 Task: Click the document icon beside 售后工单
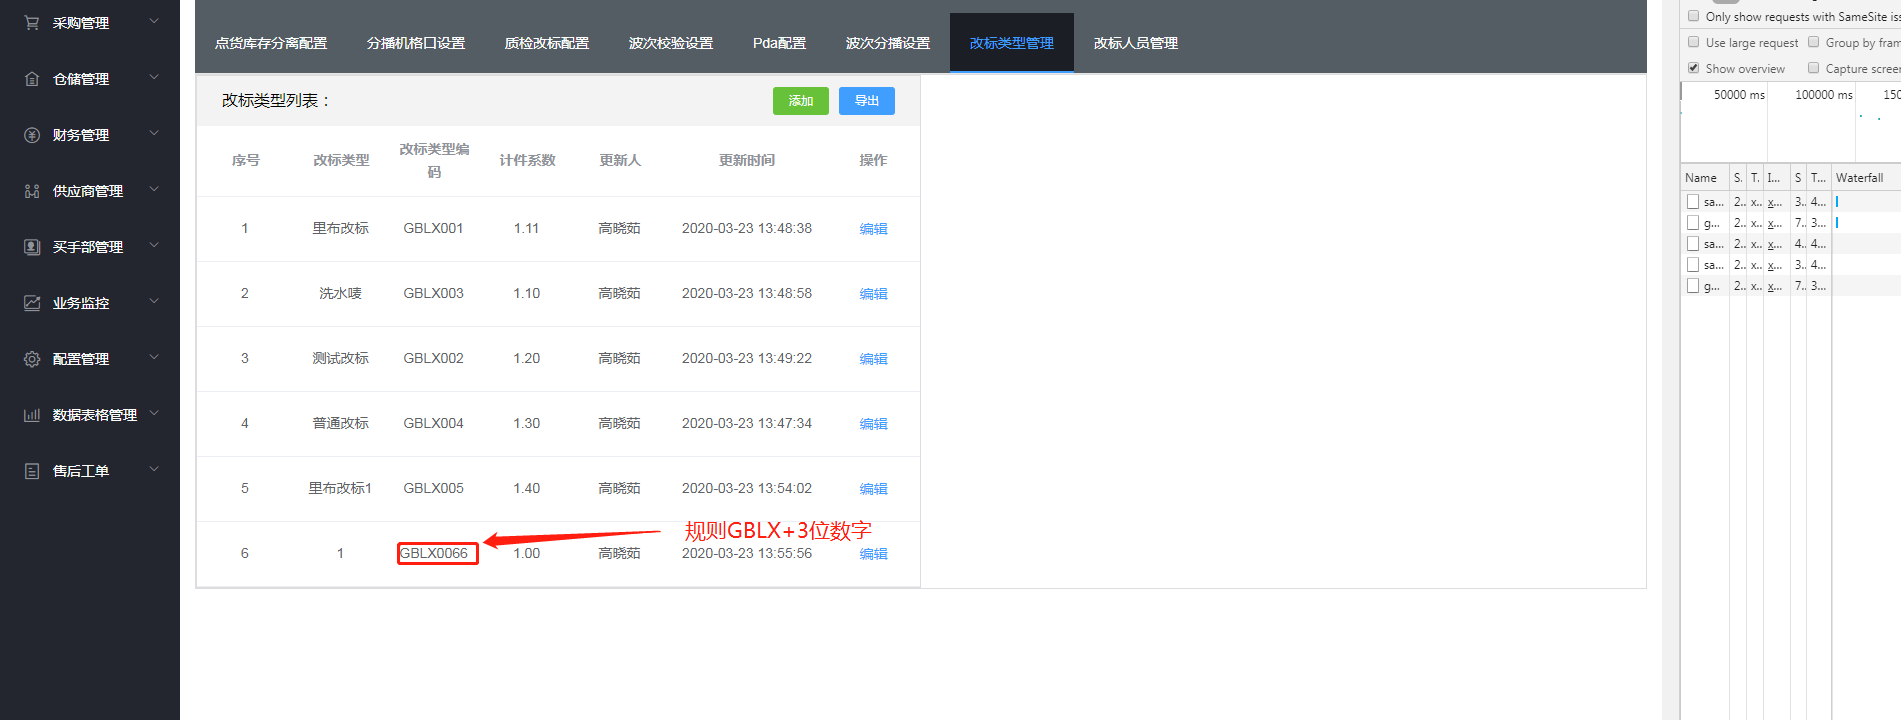click(32, 471)
